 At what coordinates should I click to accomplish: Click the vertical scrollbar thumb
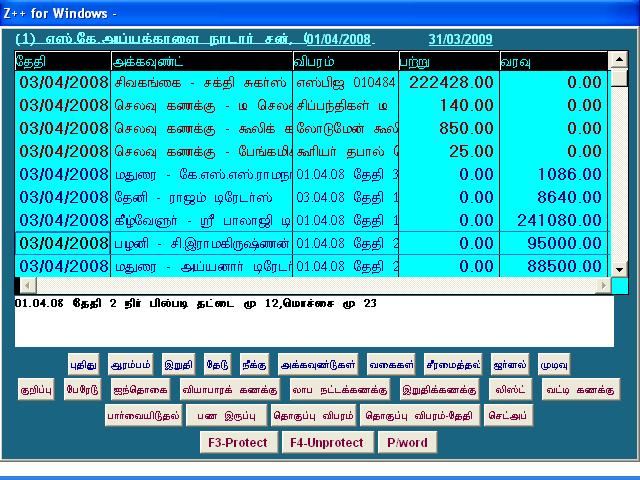[x=619, y=78]
